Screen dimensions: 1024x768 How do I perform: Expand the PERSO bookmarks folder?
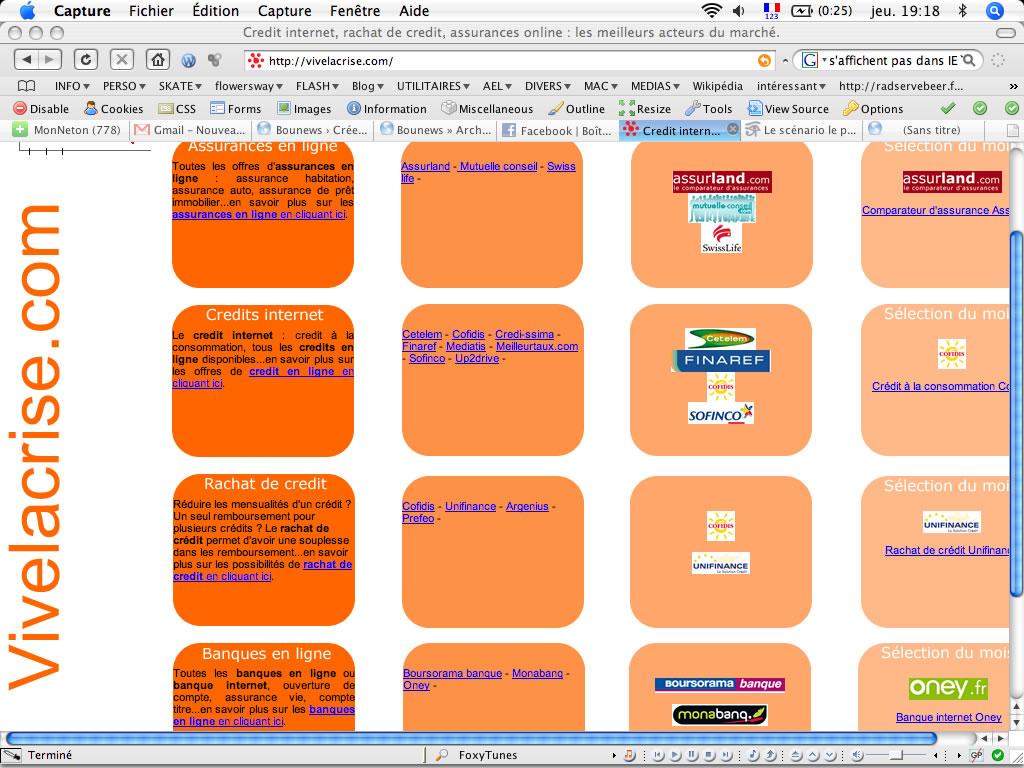124,86
